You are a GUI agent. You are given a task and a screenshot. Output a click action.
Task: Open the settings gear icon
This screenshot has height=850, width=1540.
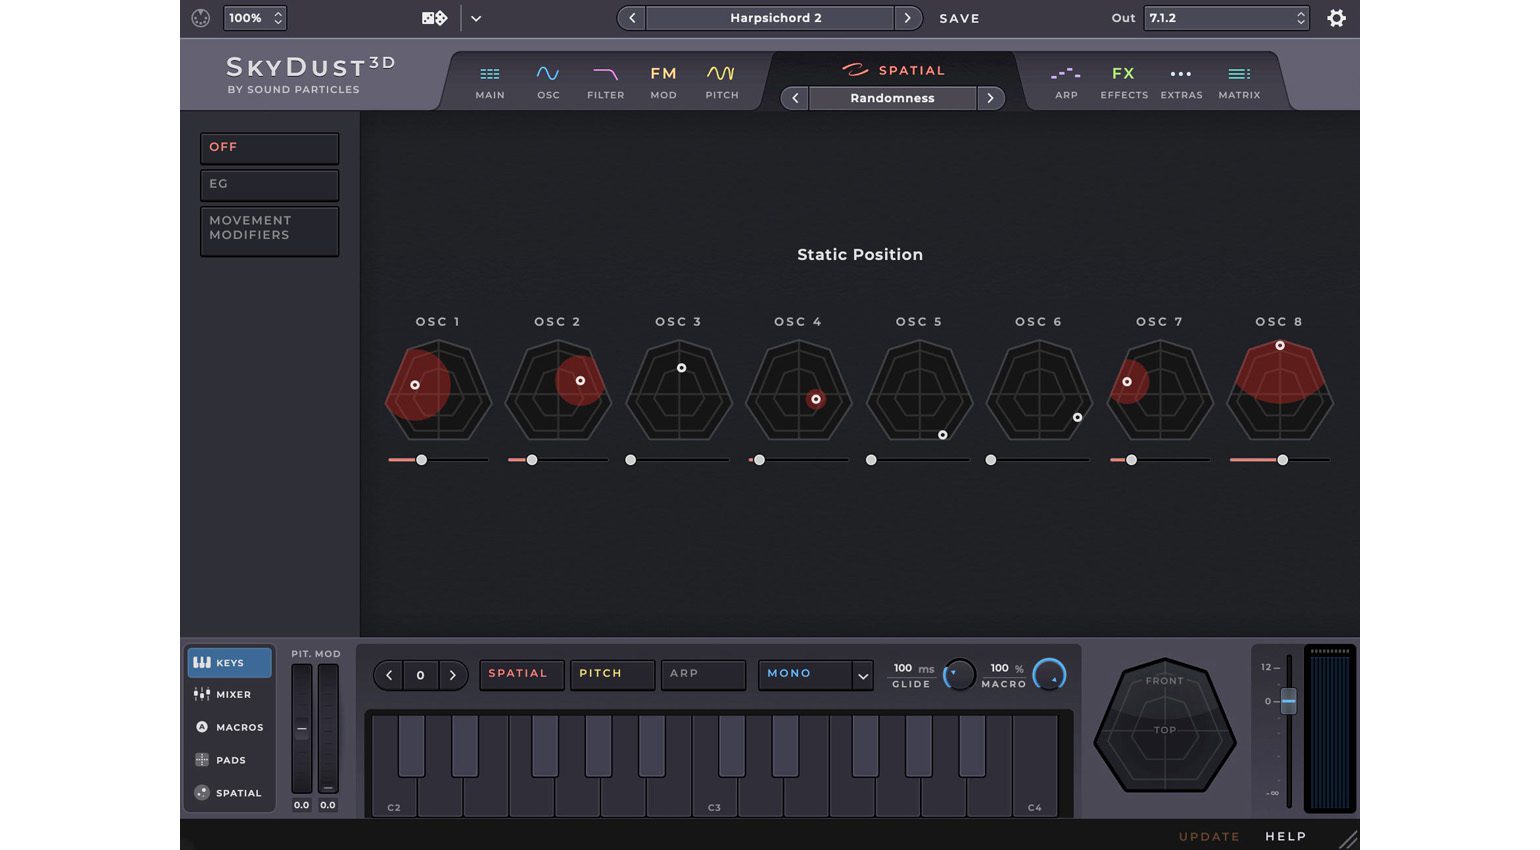click(x=1336, y=18)
